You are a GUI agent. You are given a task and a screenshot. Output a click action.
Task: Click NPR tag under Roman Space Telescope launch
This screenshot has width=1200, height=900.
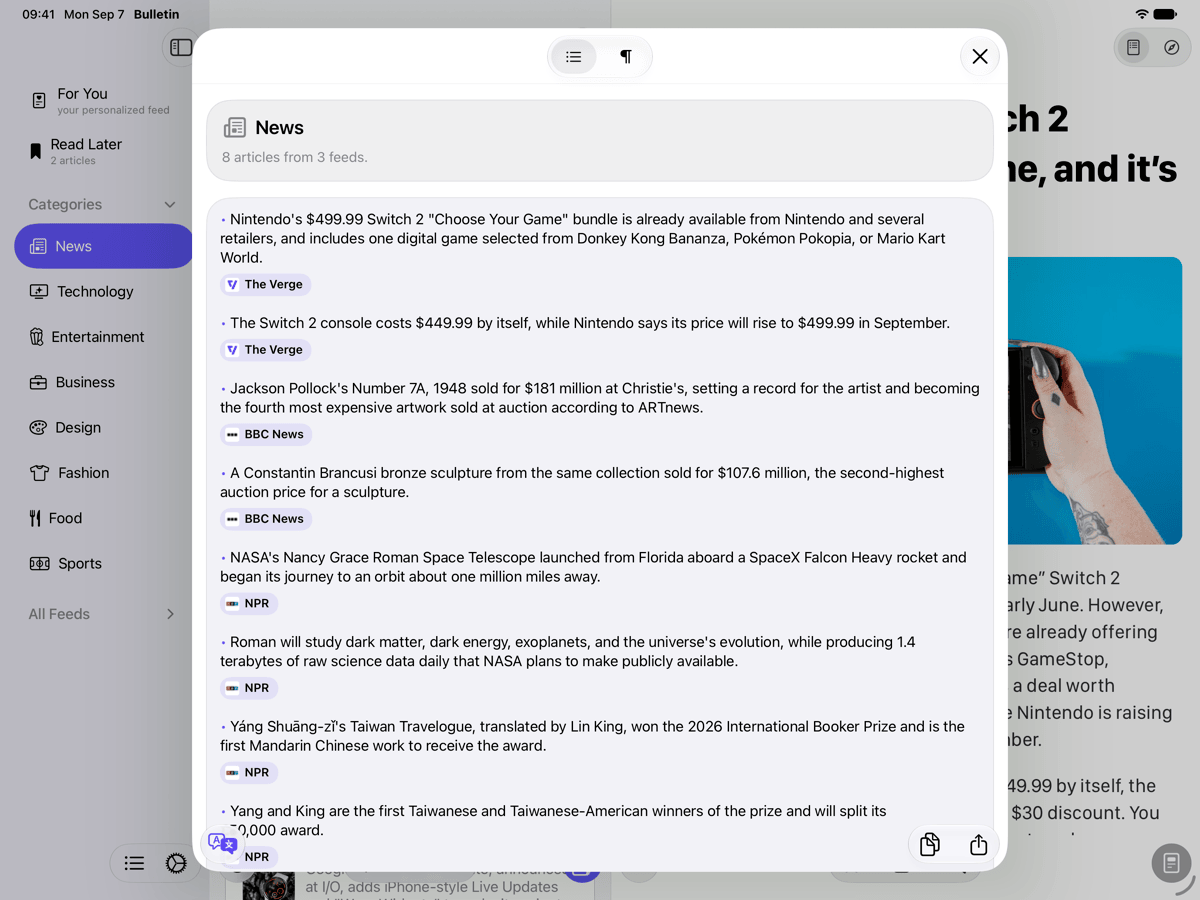point(249,604)
